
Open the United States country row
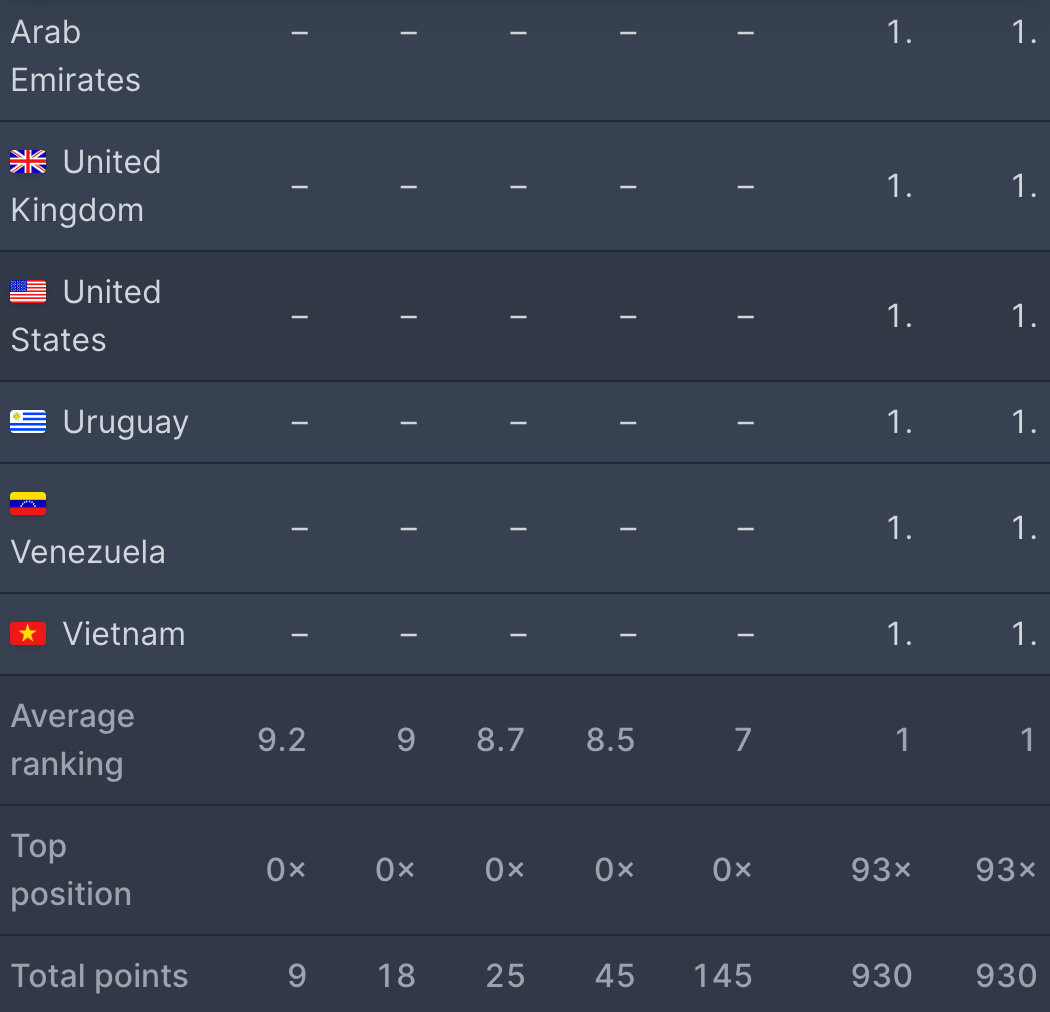coord(525,316)
